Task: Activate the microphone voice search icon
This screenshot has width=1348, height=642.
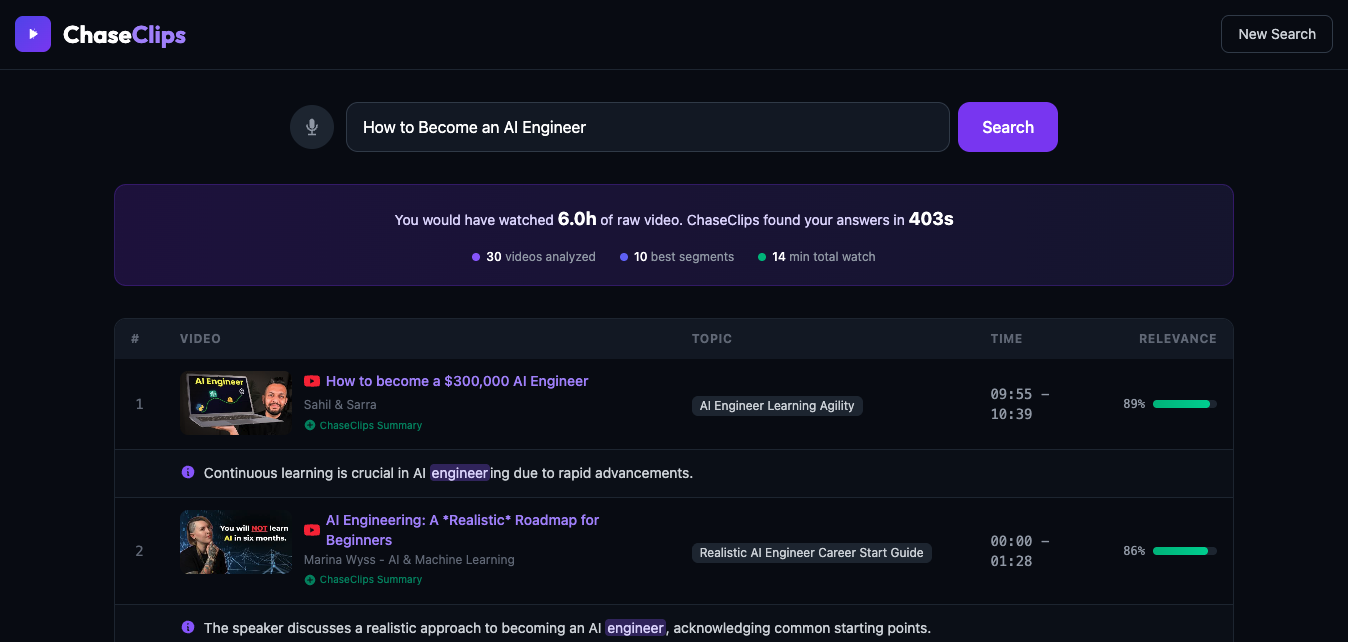Action: pos(312,127)
